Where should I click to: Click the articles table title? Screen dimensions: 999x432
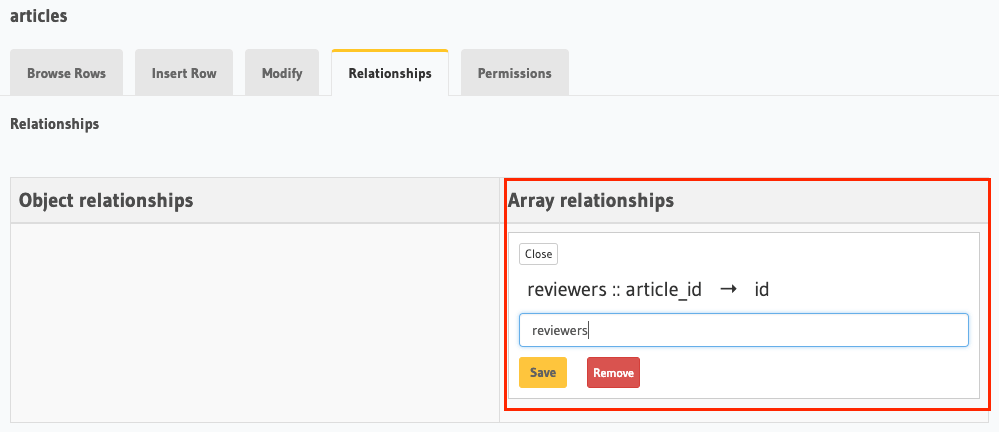coord(39,16)
